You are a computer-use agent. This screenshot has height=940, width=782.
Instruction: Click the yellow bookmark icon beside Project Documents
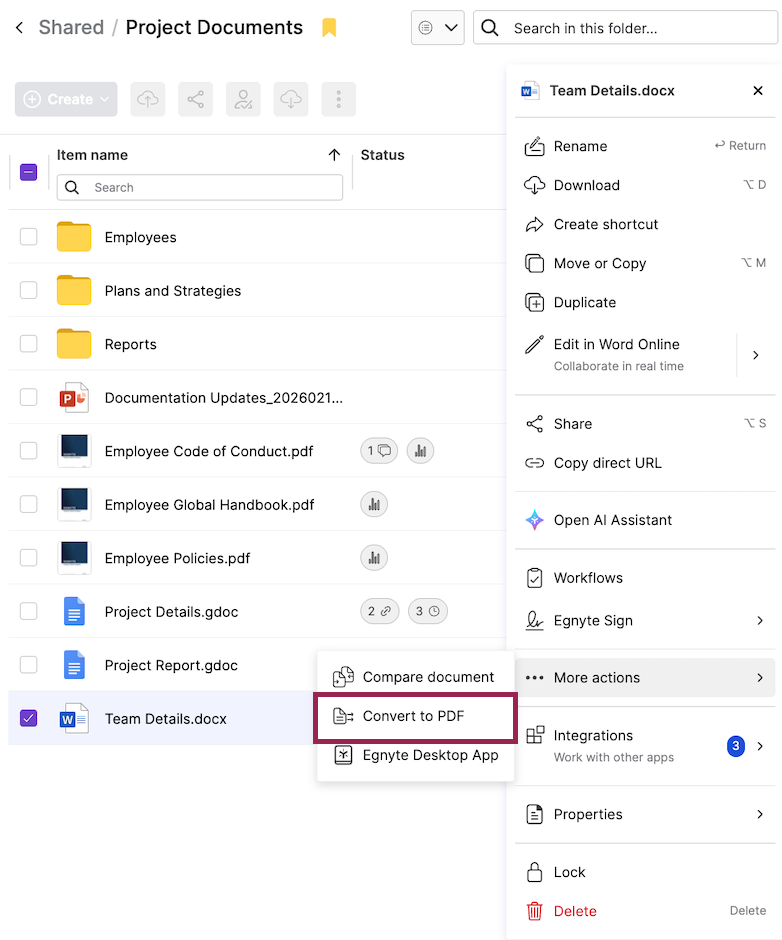pos(329,28)
